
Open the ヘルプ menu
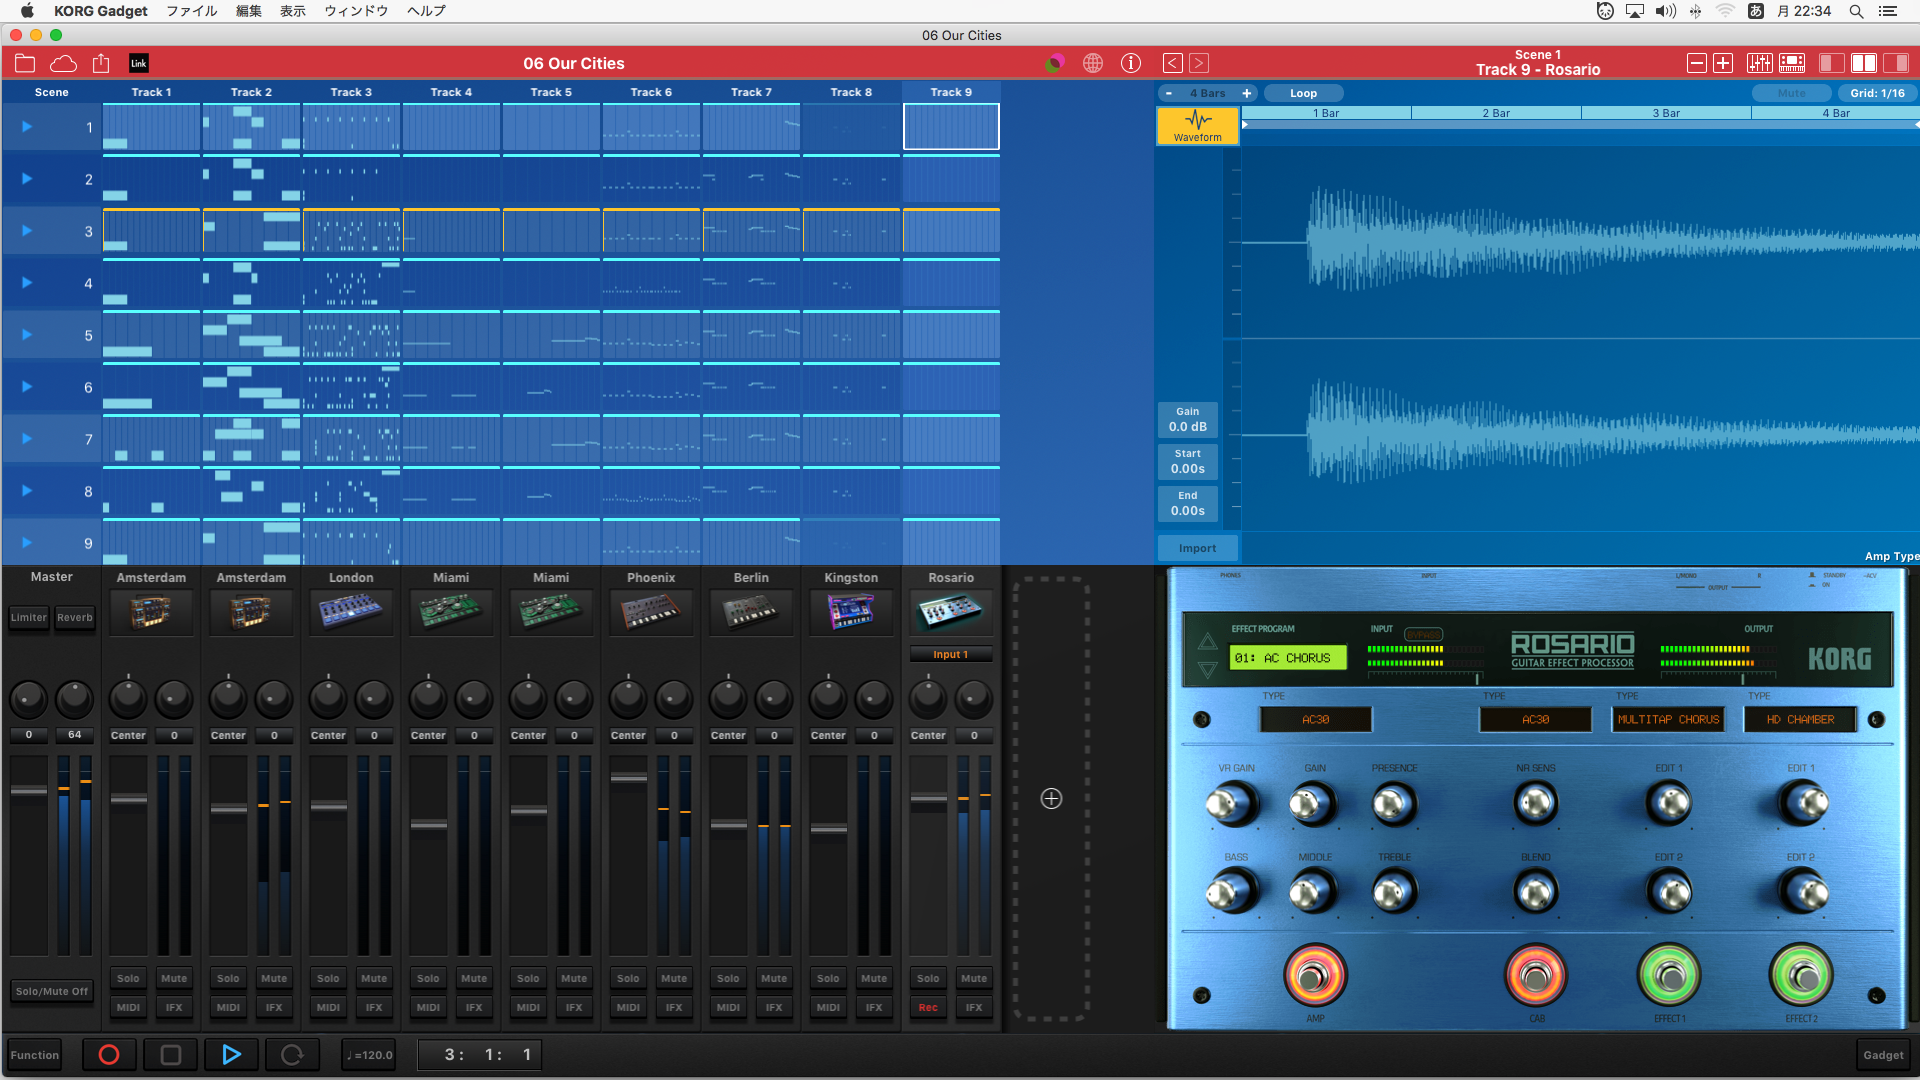[x=426, y=11]
